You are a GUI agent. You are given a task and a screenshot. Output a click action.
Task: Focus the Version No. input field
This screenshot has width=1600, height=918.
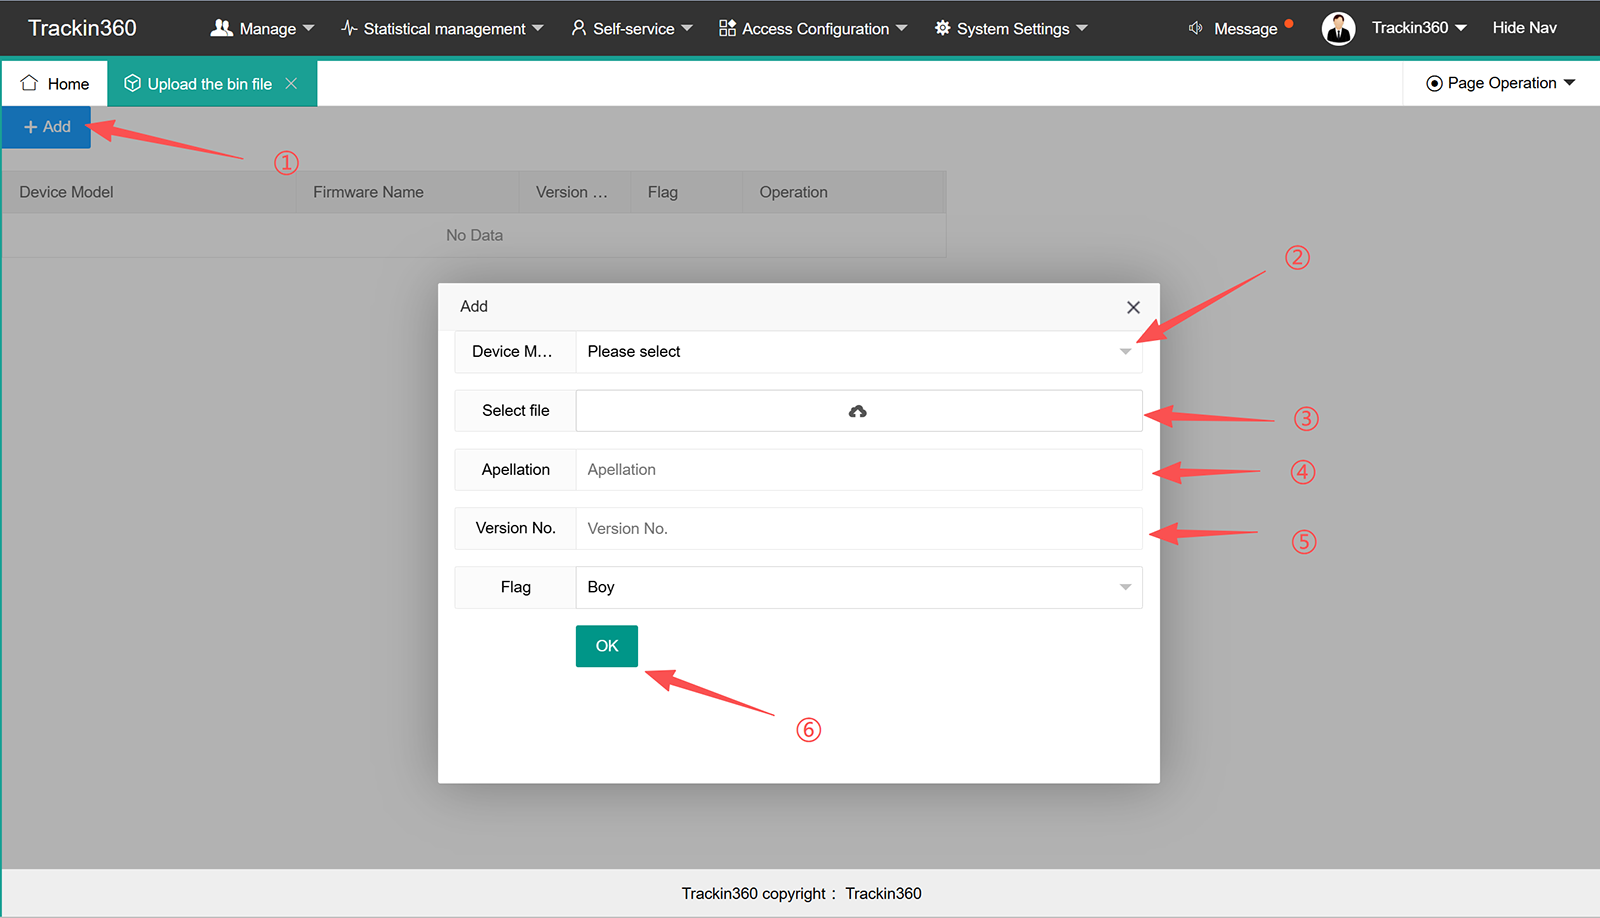click(859, 528)
